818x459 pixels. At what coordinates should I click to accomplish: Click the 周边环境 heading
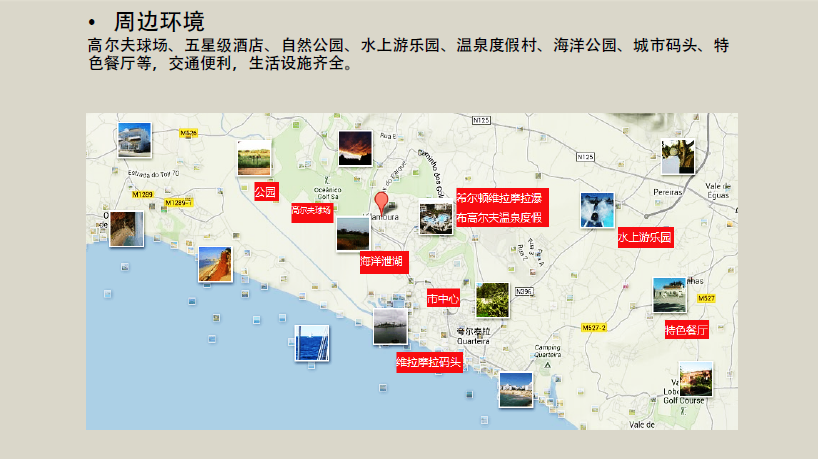point(160,22)
